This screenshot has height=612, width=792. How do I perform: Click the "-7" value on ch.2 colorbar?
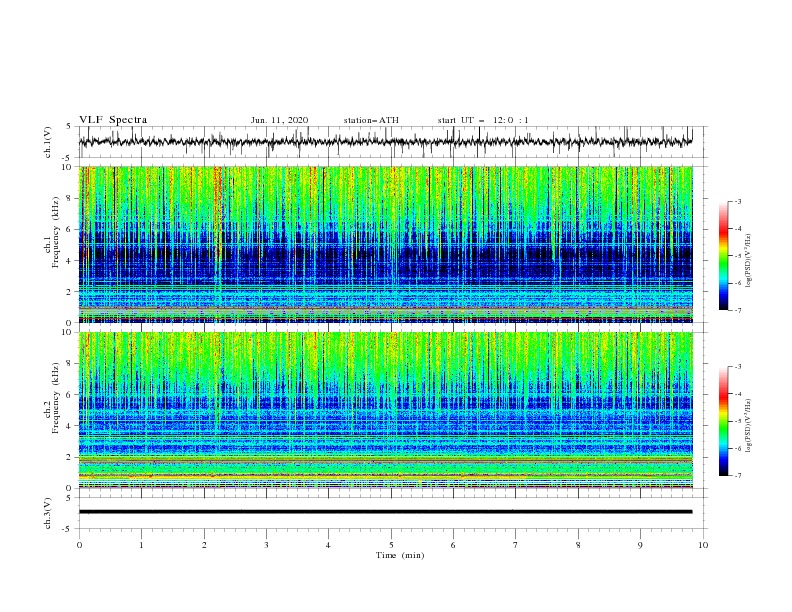[737, 476]
